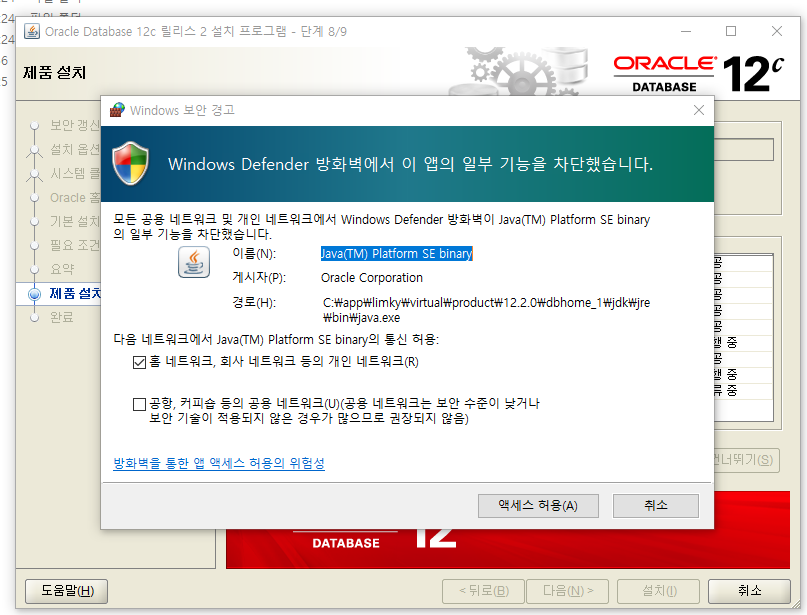The image size is (807, 615).
Task: Select the 기본 설치 step in installer sidebar
Action: pos(75,221)
